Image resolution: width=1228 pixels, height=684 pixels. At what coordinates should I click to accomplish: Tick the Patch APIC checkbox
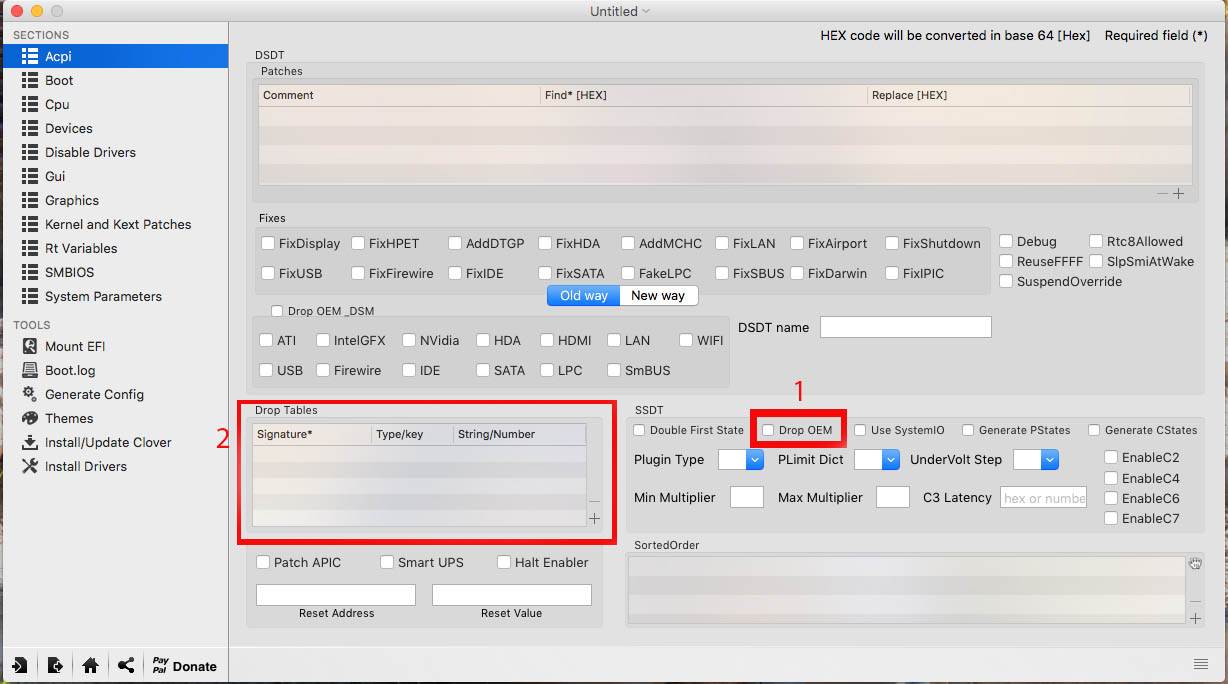(x=263, y=562)
